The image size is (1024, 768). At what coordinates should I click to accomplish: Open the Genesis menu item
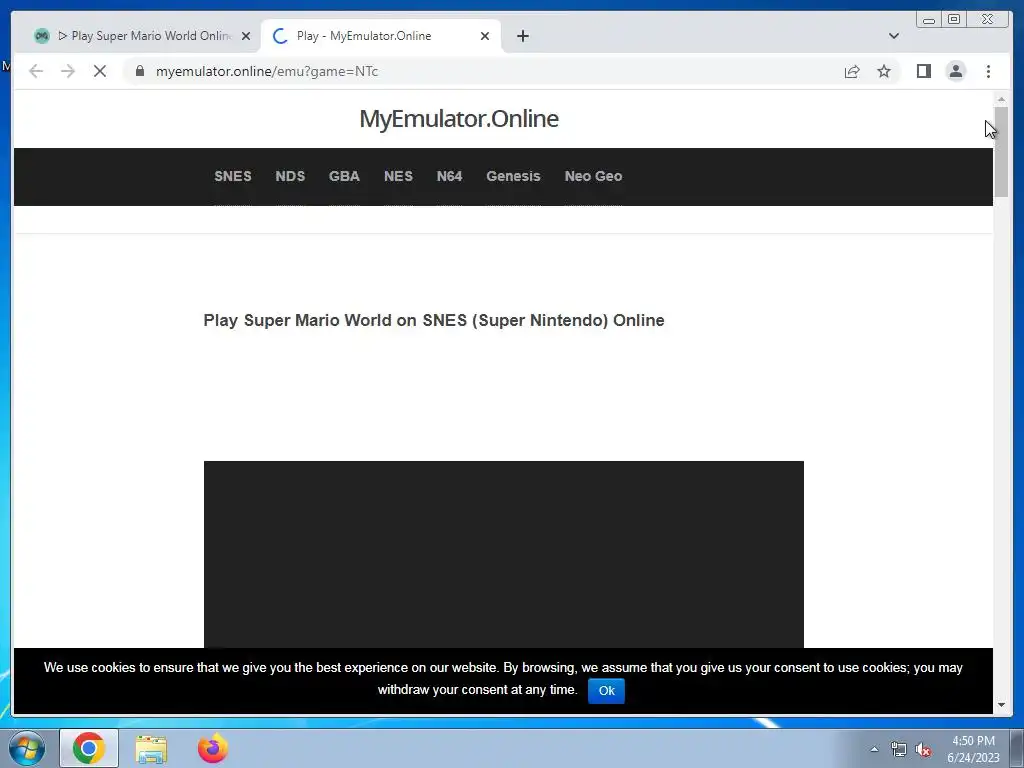(x=513, y=176)
